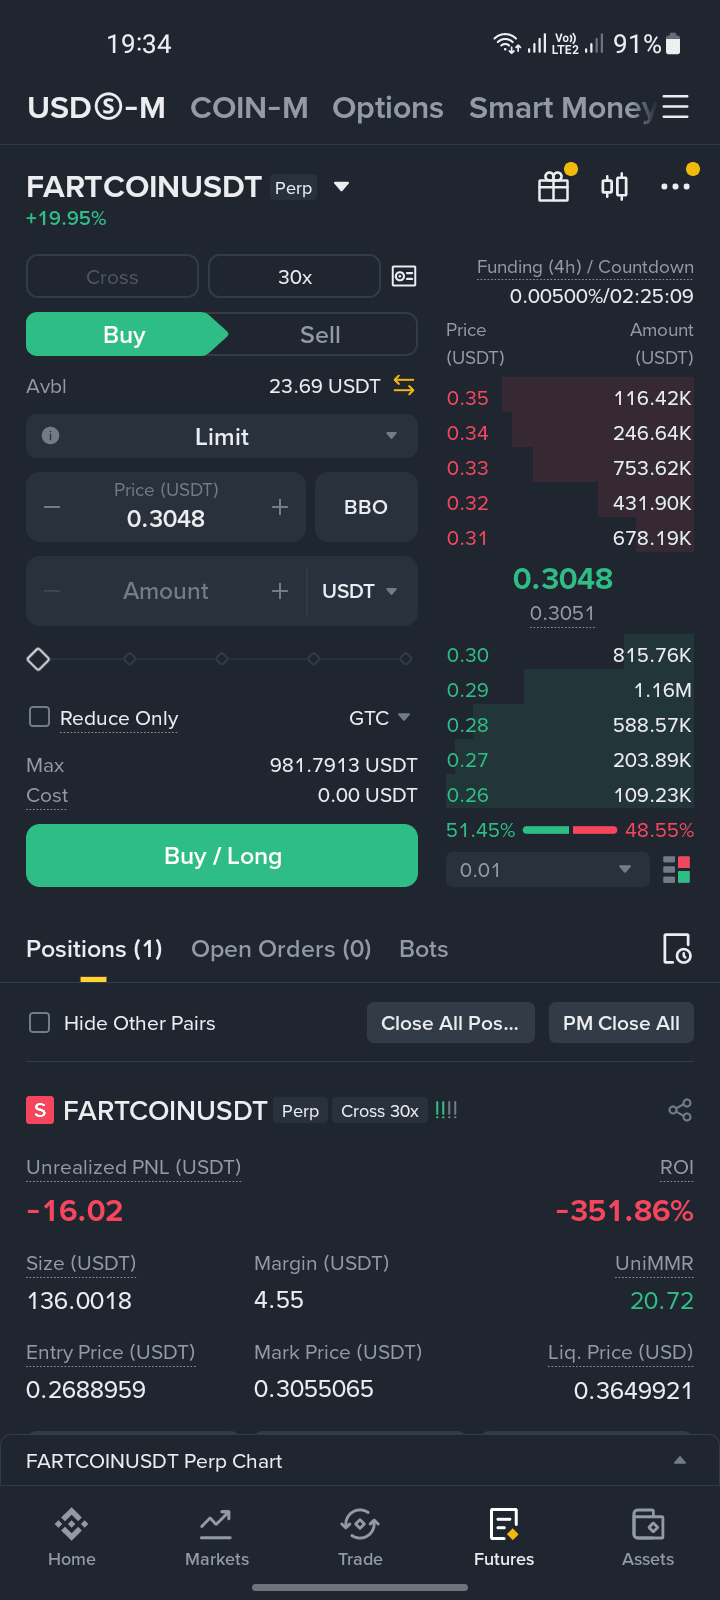This screenshot has height=1600, width=720.
Task: Go to Assets in bottom navigation
Action: click(648, 1537)
